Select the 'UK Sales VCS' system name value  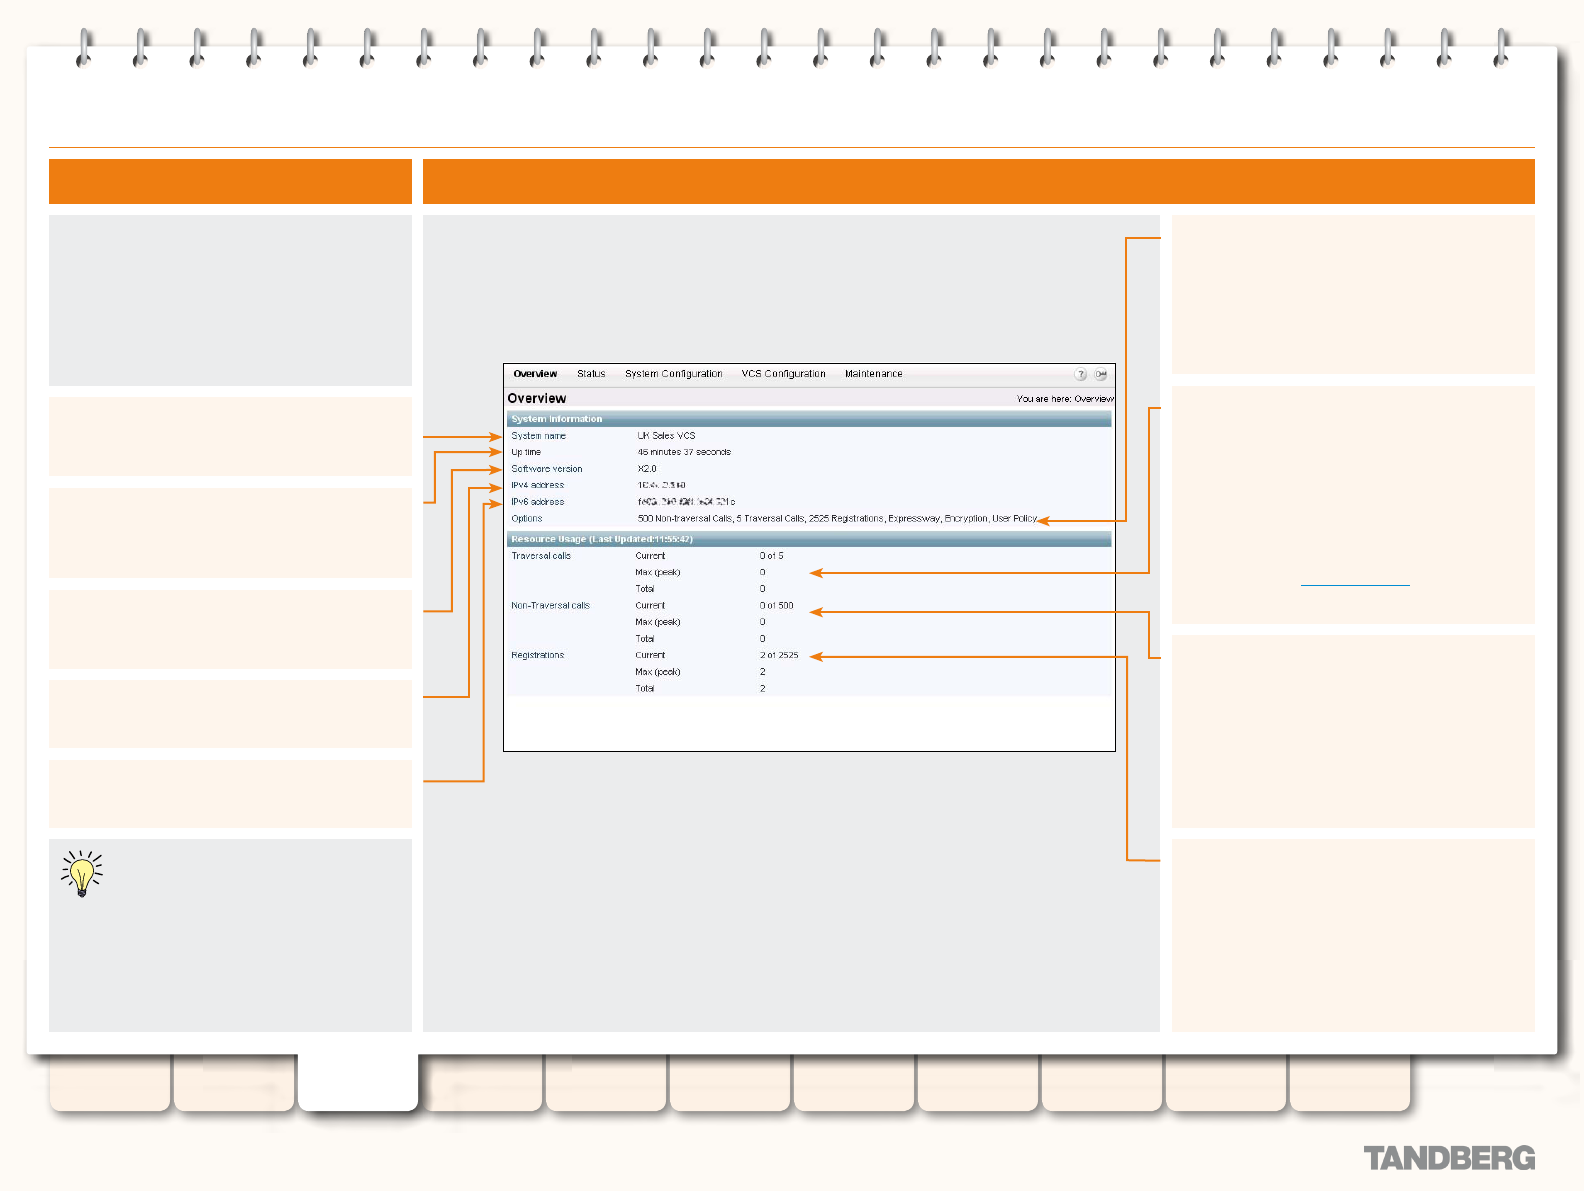[666, 436]
